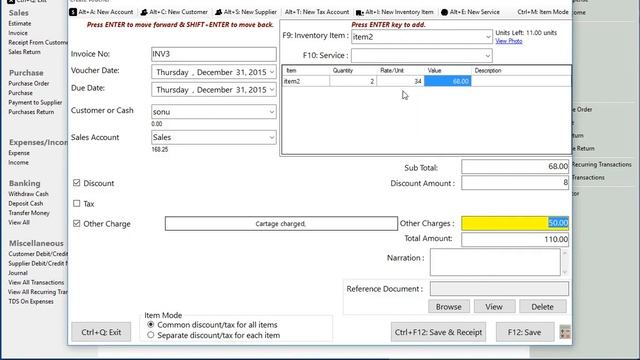Expand the Sales Account dropdown
This screenshot has height=360, width=640.
coord(272,138)
